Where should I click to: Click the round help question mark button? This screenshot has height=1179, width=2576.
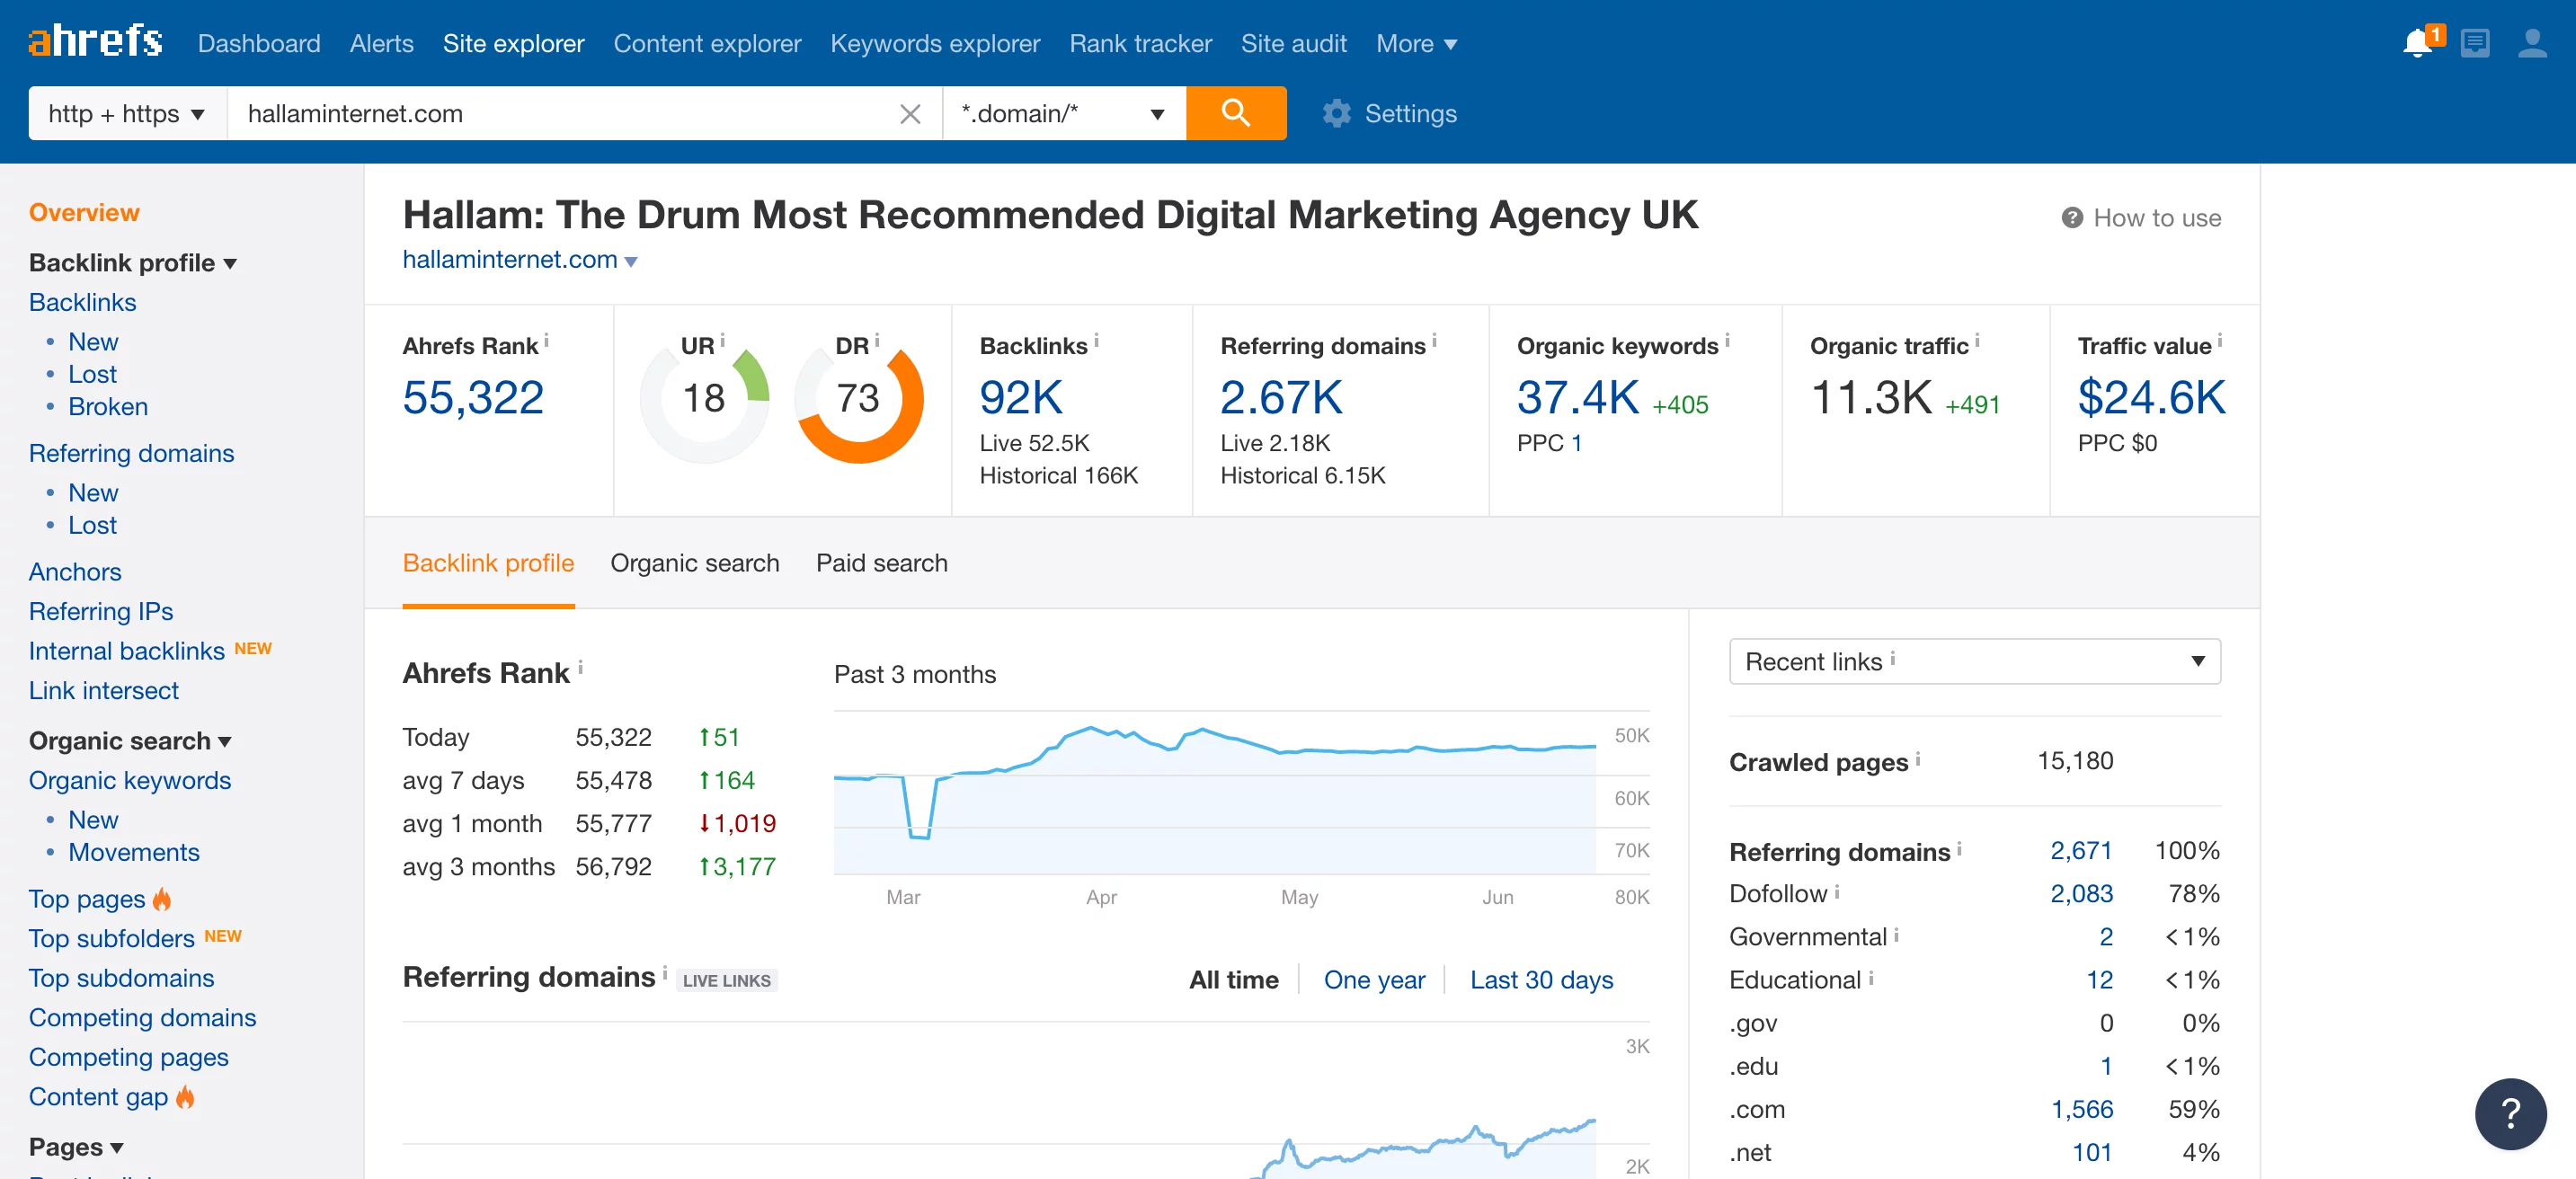[2510, 1113]
